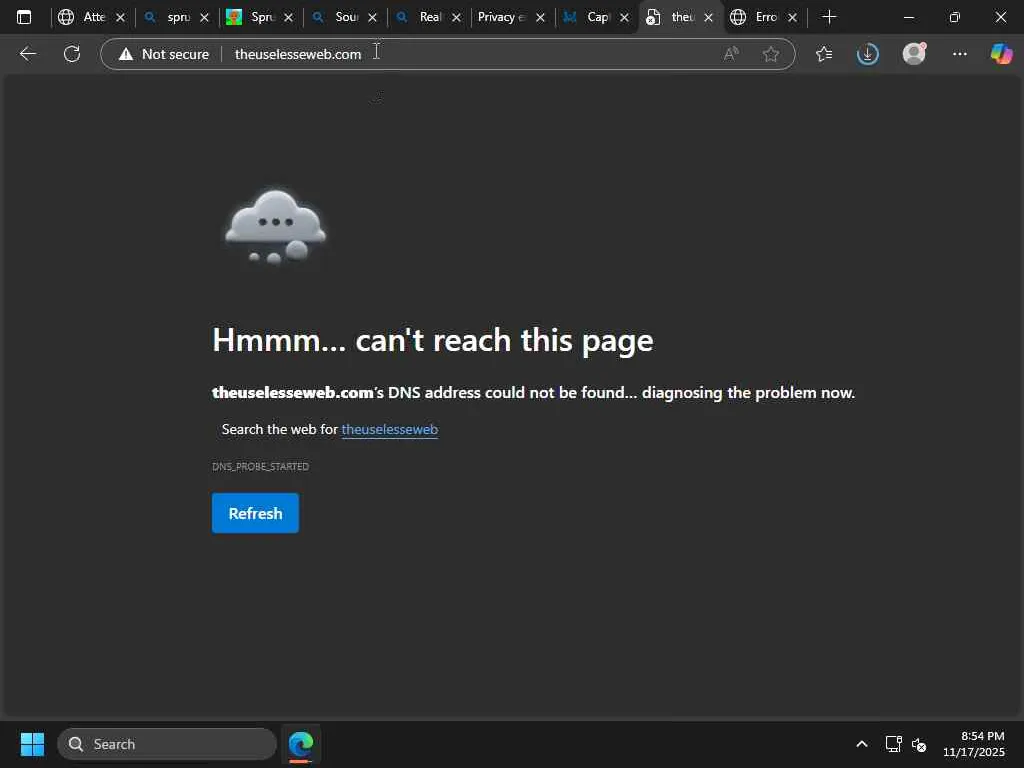Screen dimensions: 1024x768
Task: Click the blue Refresh button
Action: pos(255,513)
